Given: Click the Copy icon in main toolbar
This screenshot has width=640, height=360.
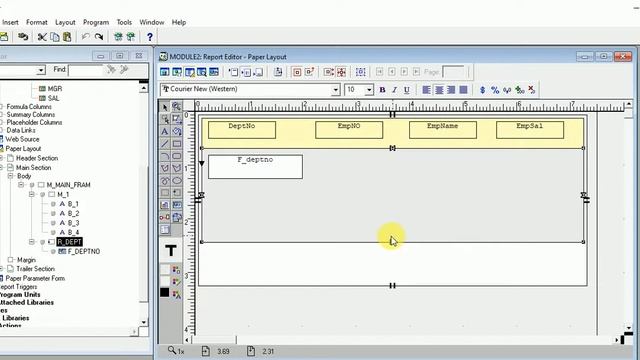Looking at the screenshot, I should click(x=55, y=37).
